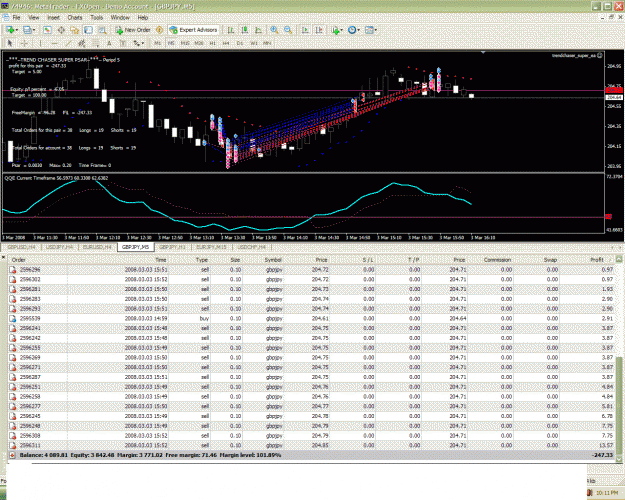Toggle chart auto scroll
Viewport: 625px width, 500px height.
pyautogui.click(x=305, y=30)
